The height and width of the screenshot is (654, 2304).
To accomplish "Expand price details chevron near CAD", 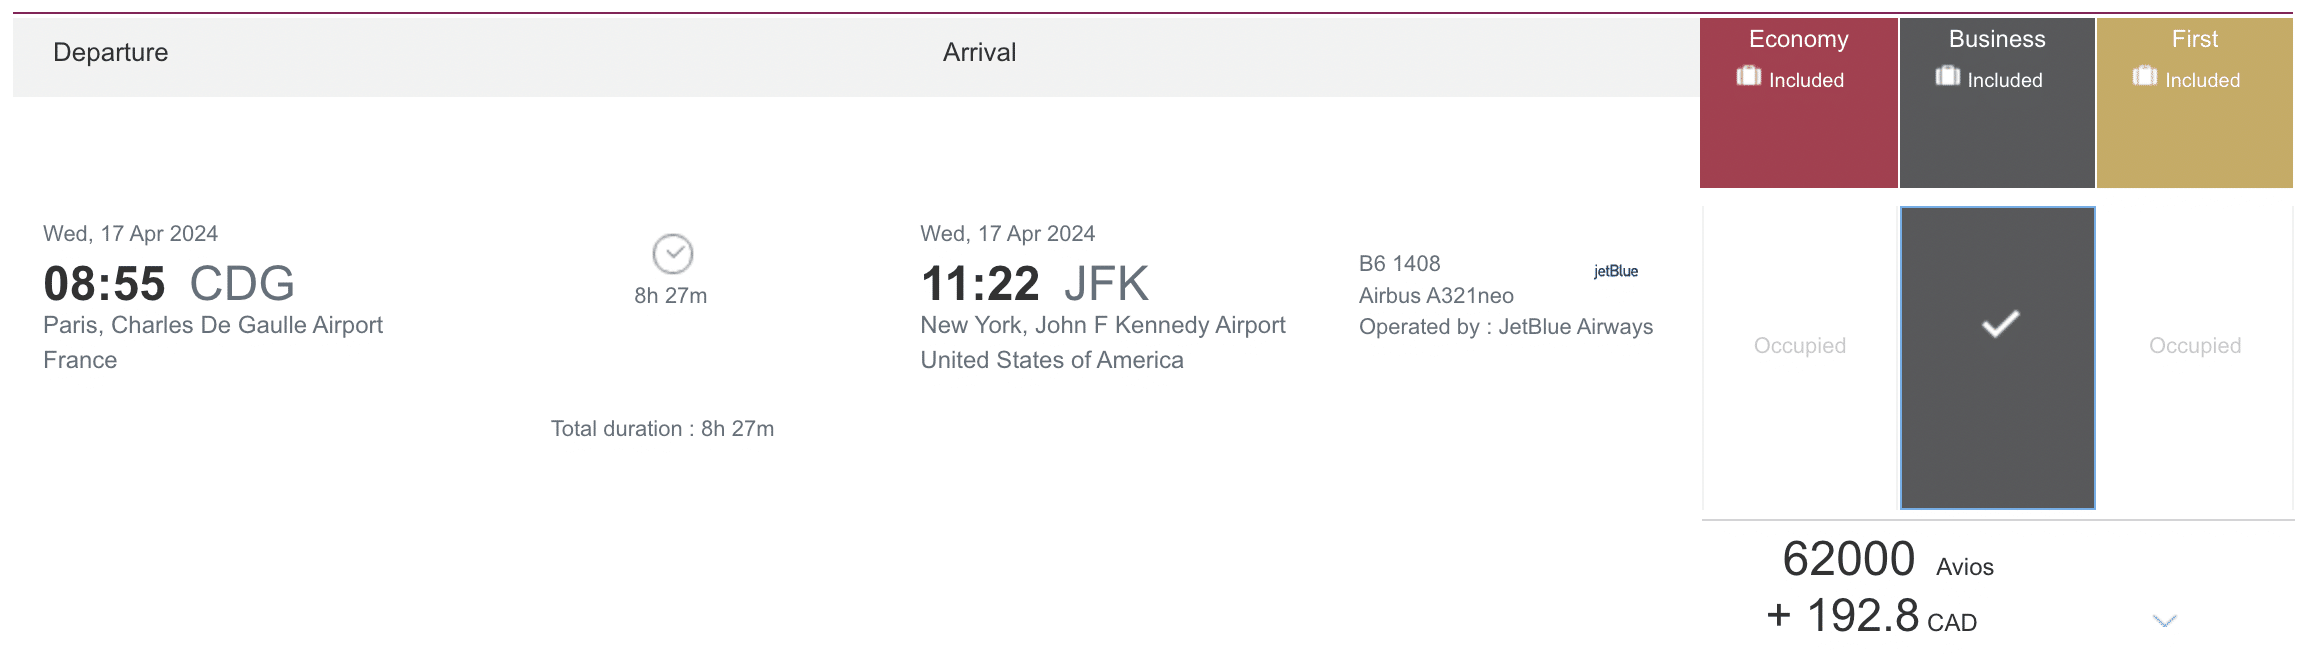I will 2164,621.
